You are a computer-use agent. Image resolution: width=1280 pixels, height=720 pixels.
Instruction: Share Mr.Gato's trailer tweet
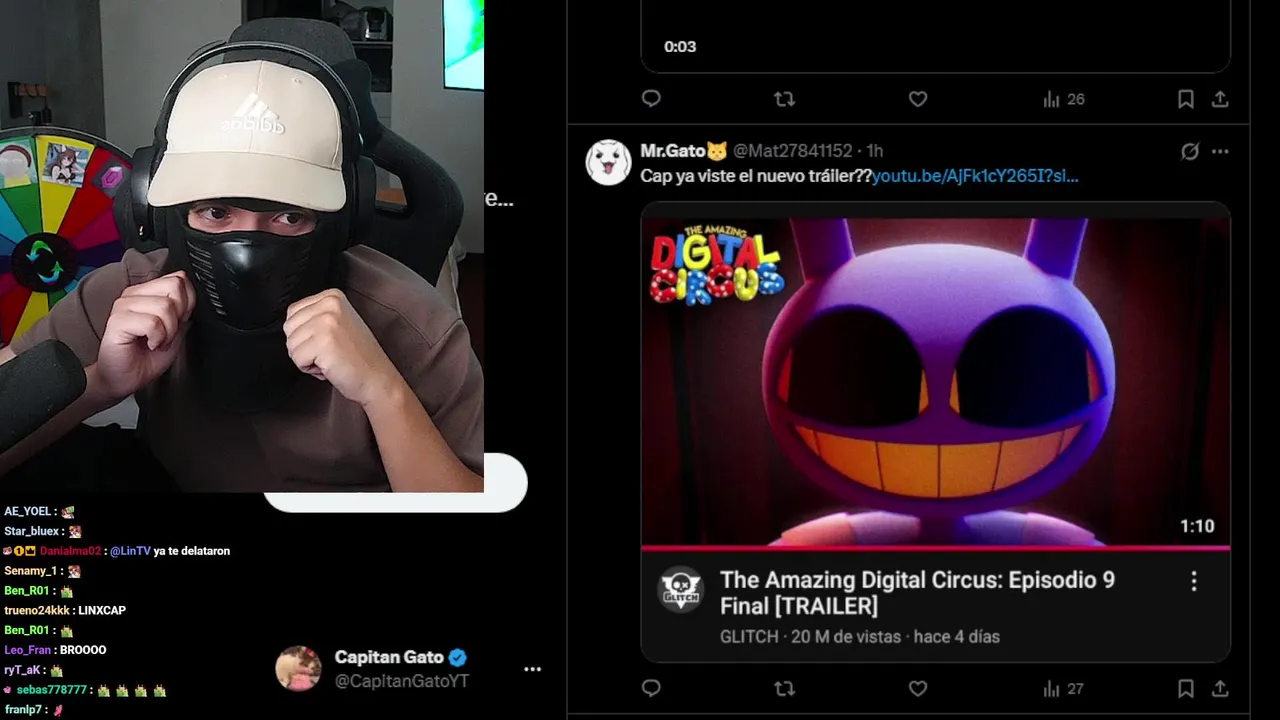coord(1220,688)
